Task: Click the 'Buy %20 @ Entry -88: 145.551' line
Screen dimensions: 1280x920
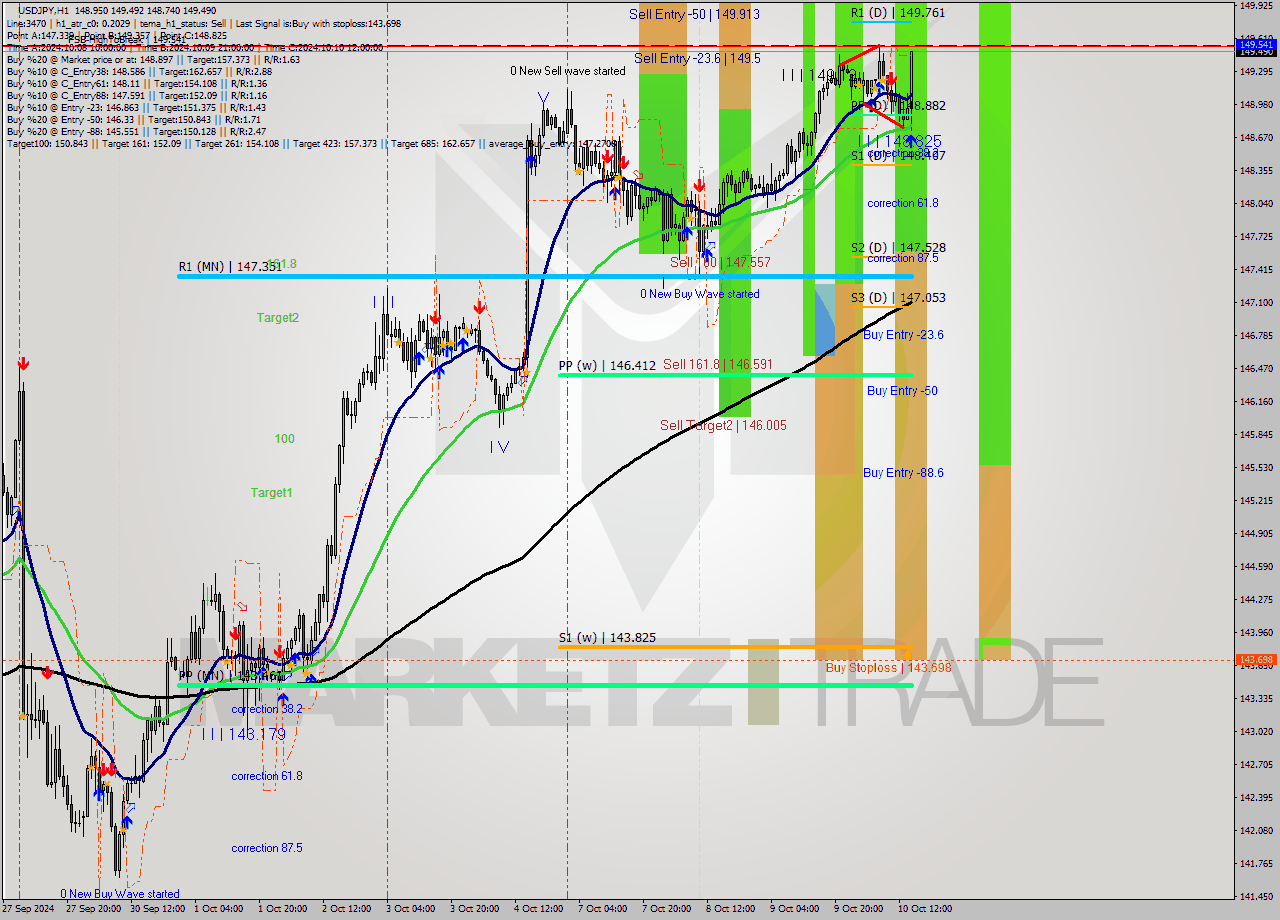Action: tap(136, 132)
